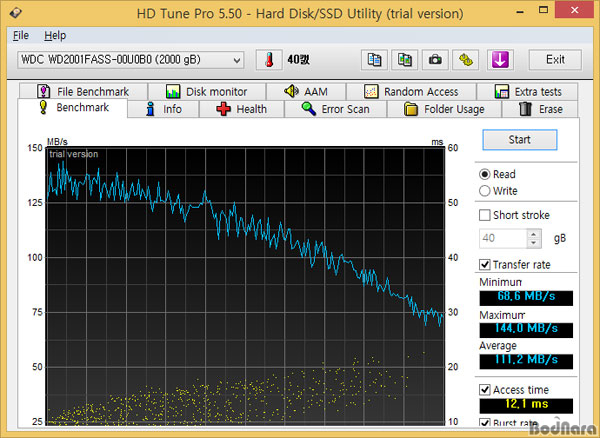Image resolution: width=600 pixels, height=438 pixels.
Task: Switch to the Info tab
Action: (x=163, y=109)
